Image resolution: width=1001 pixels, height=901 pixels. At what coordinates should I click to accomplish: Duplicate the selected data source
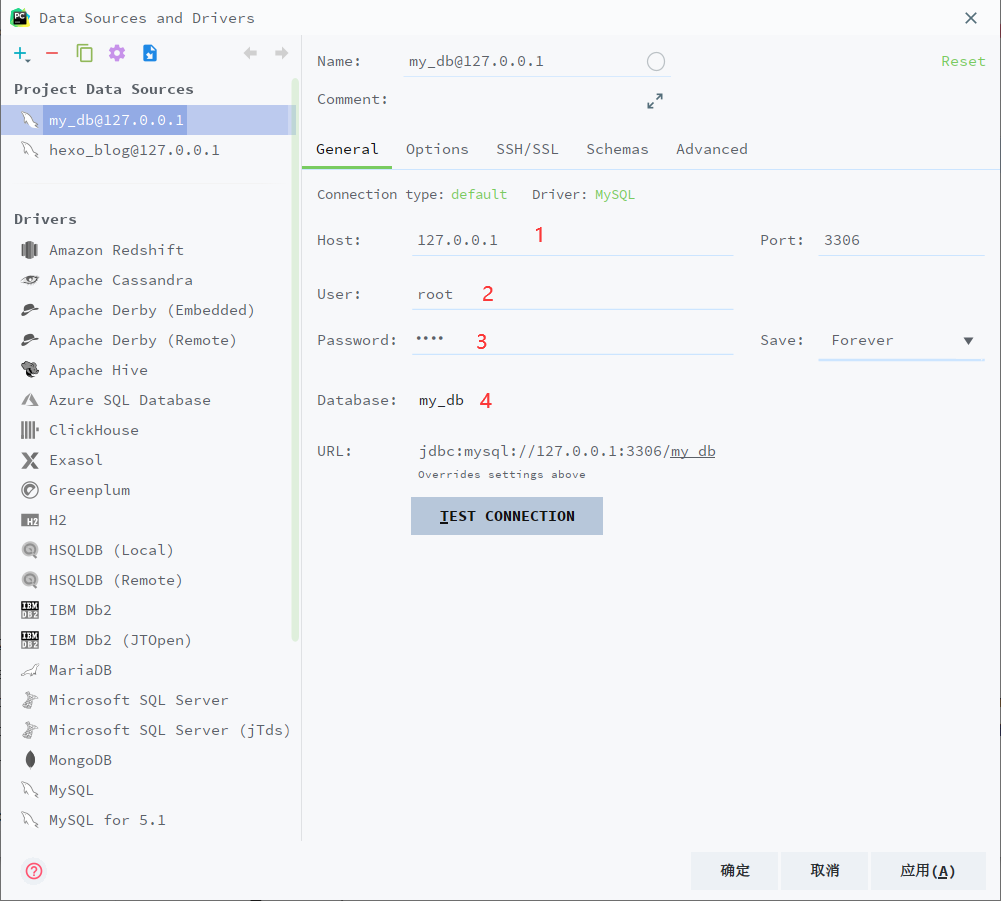pyautogui.click(x=84, y=53)
